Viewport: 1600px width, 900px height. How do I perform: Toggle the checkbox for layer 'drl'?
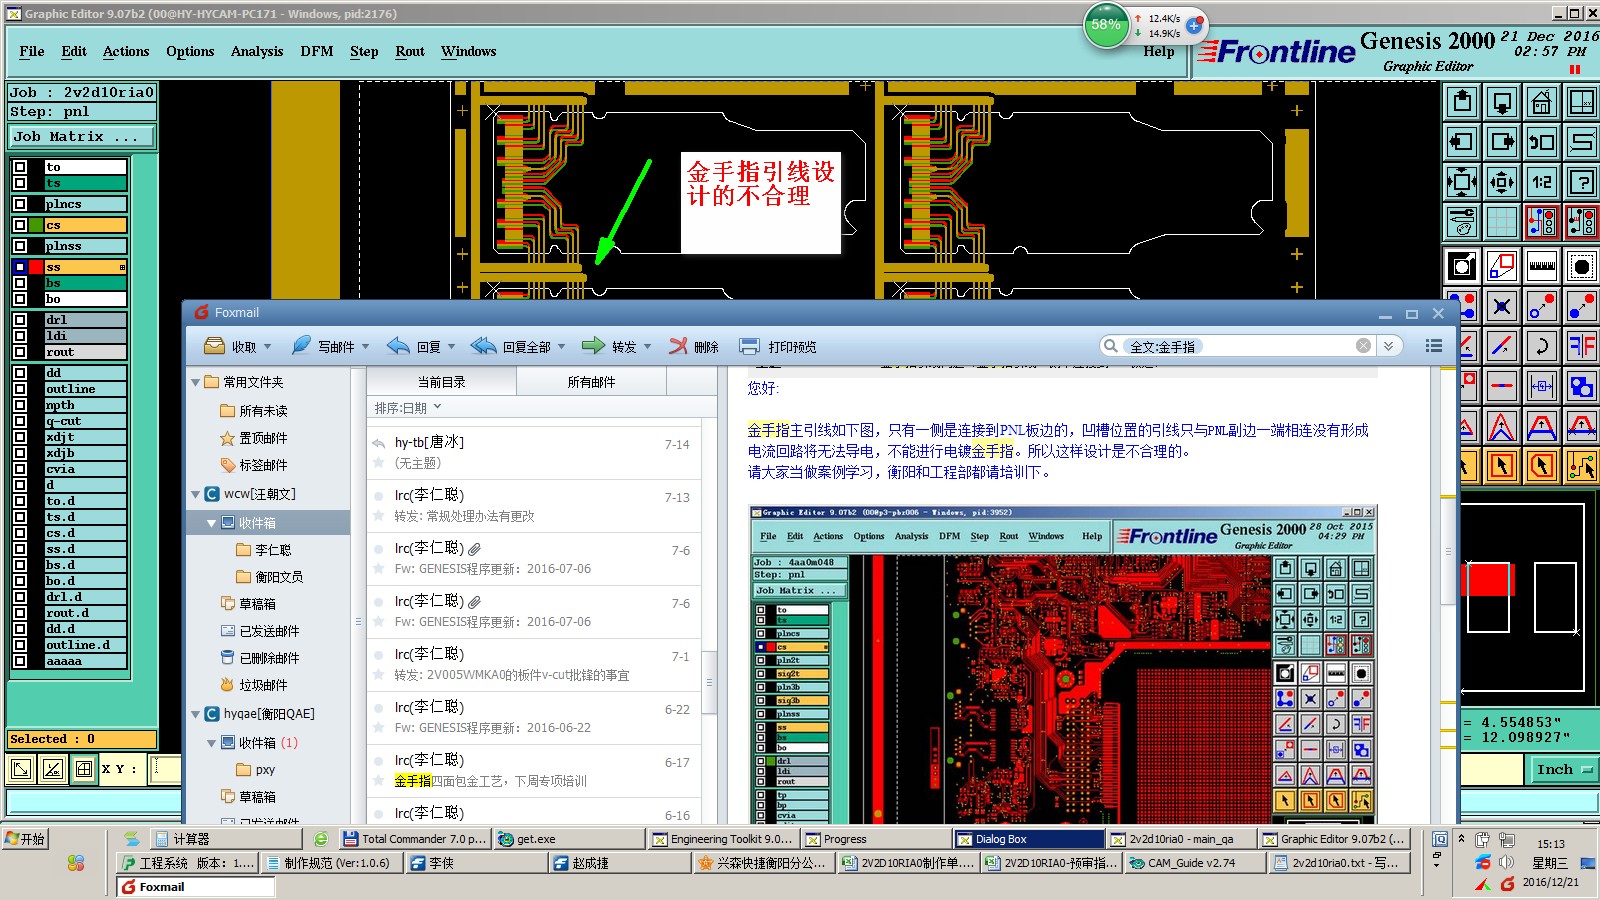click(x=20, y=320)
